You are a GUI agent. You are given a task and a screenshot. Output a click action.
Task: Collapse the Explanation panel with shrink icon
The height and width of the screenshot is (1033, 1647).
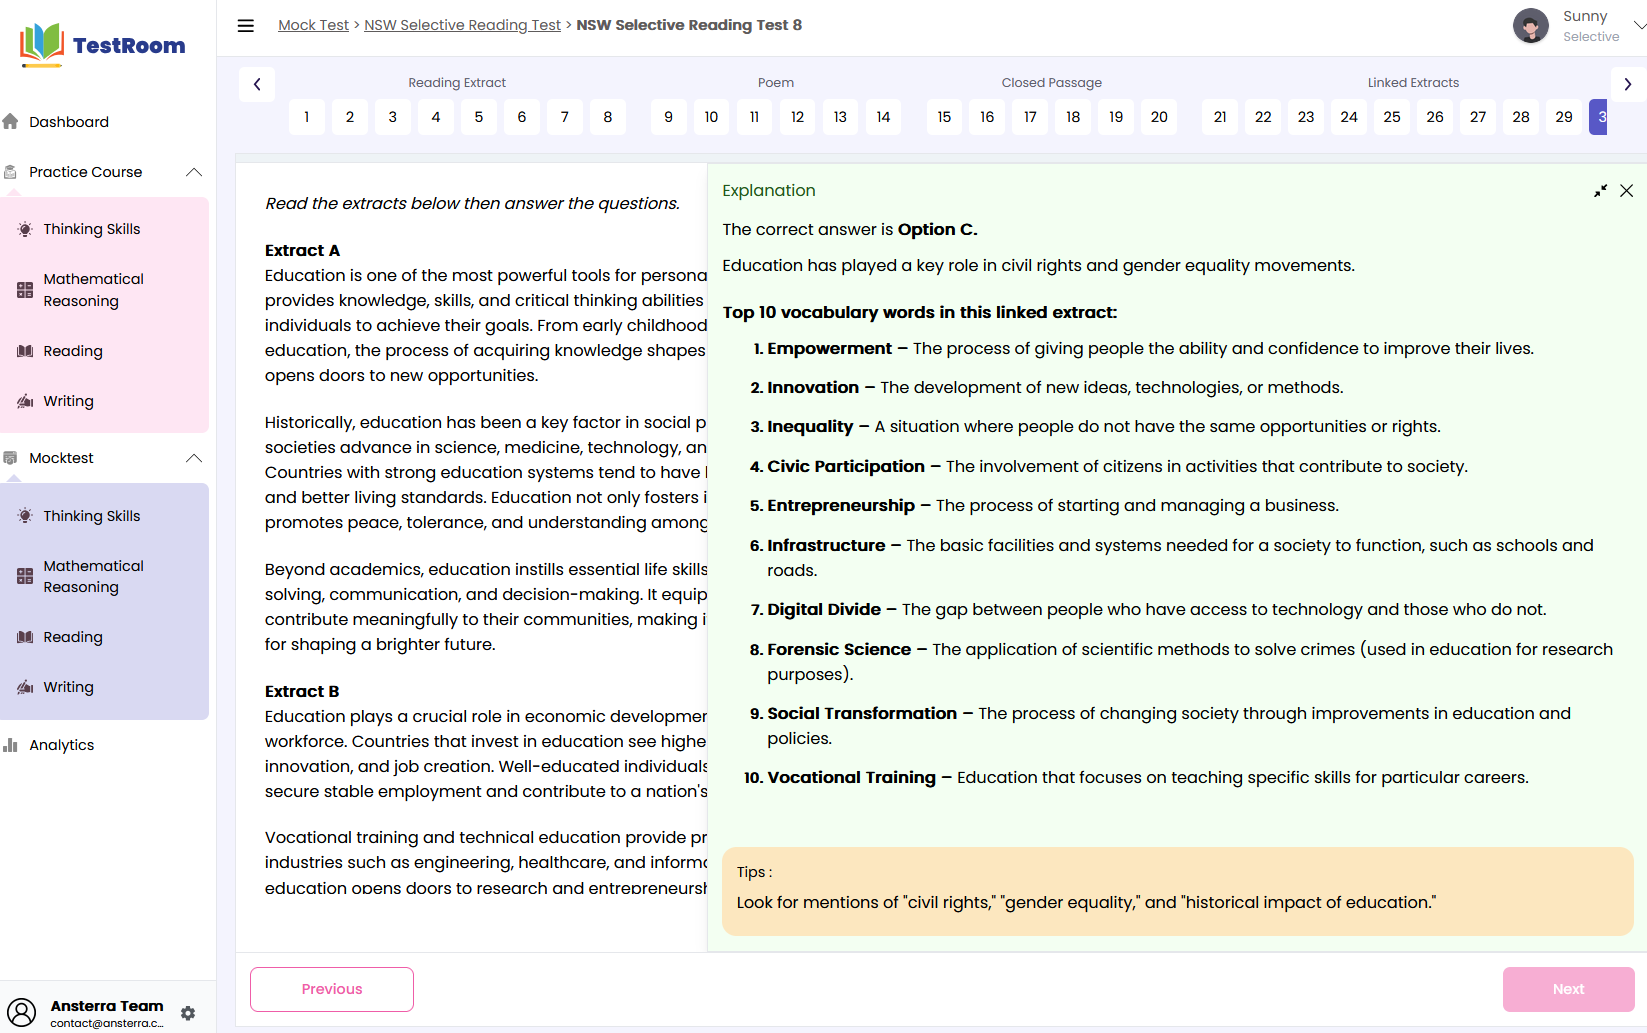[1600, 191]
